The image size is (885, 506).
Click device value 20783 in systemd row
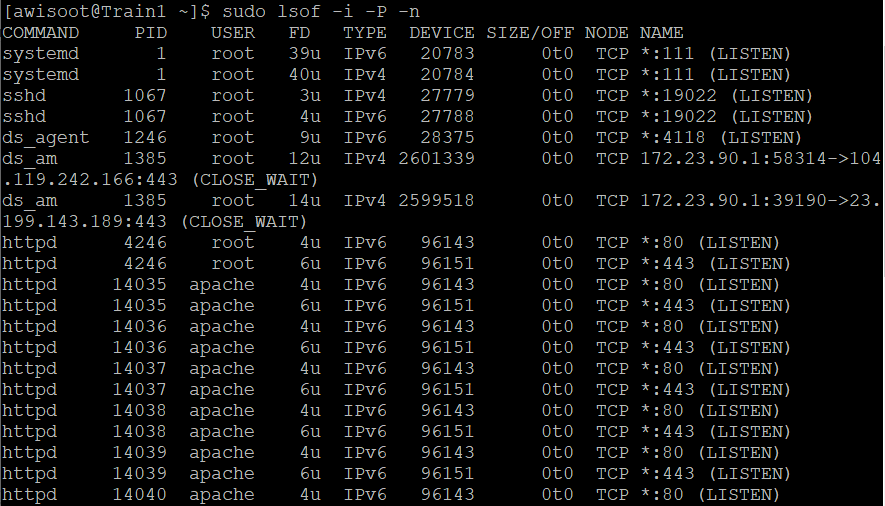447,54
